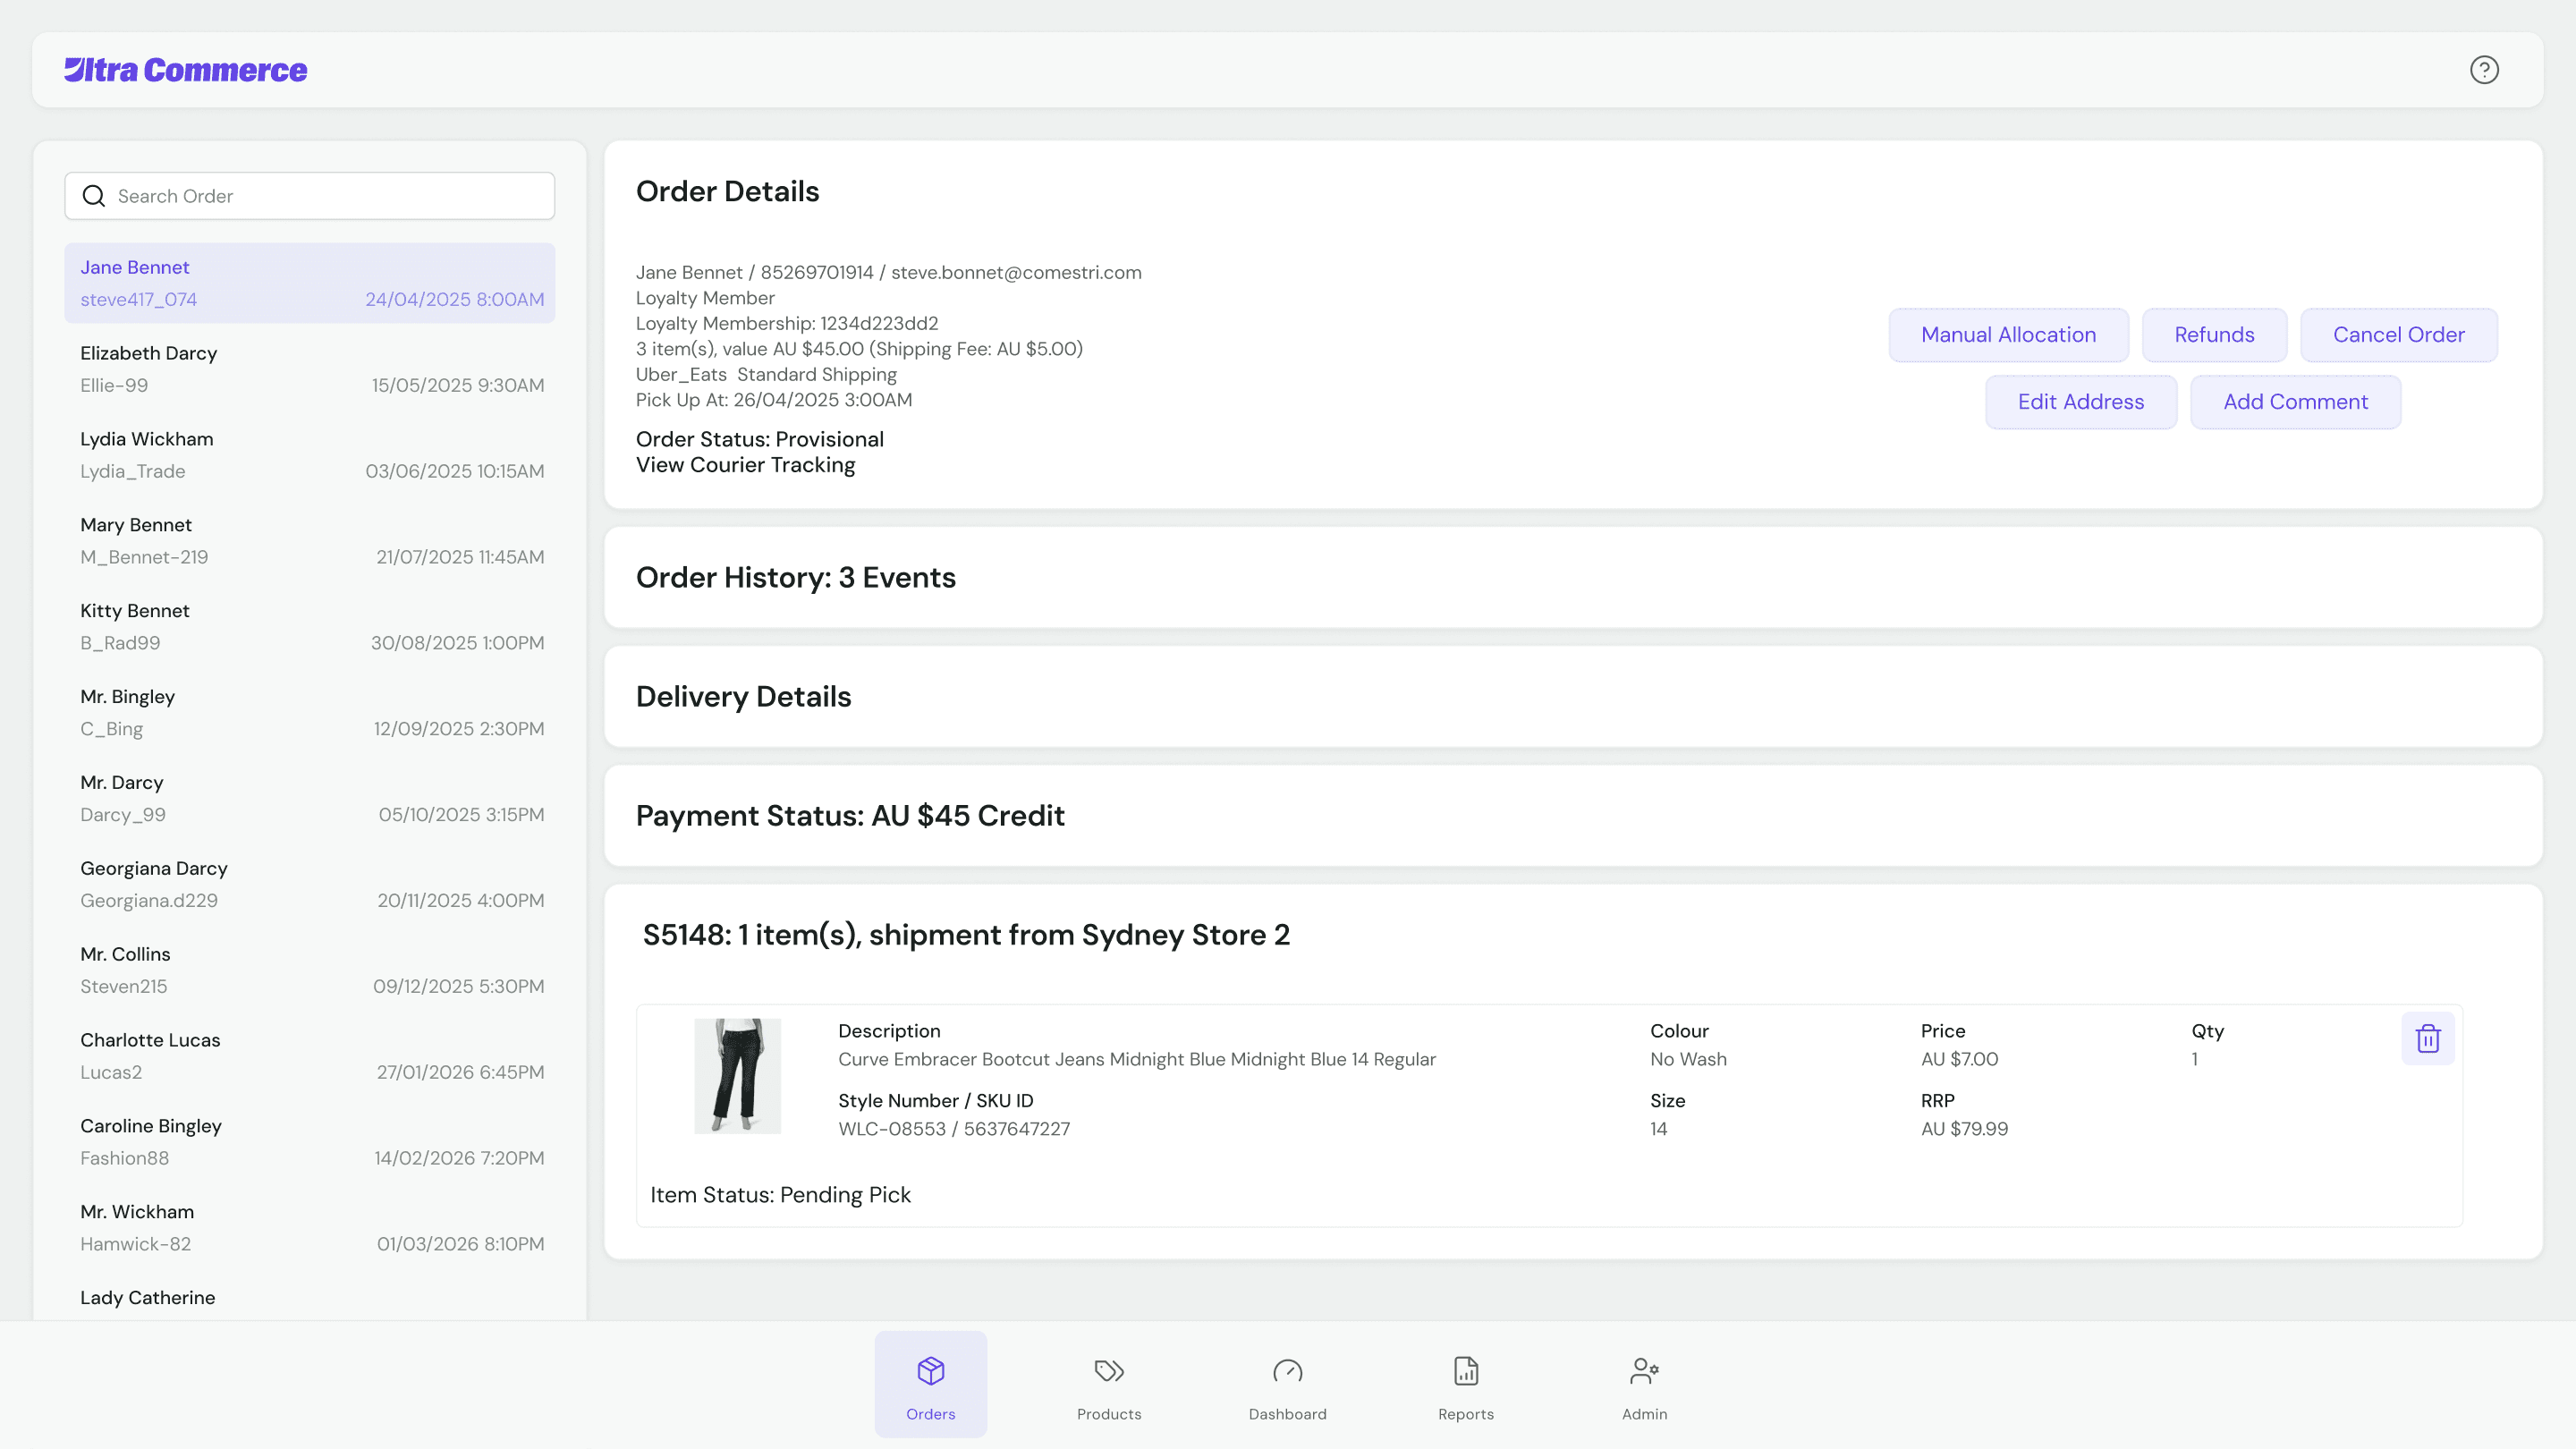Click the Search Order input field
2576x1449 pixels.
tap(330, 196)
